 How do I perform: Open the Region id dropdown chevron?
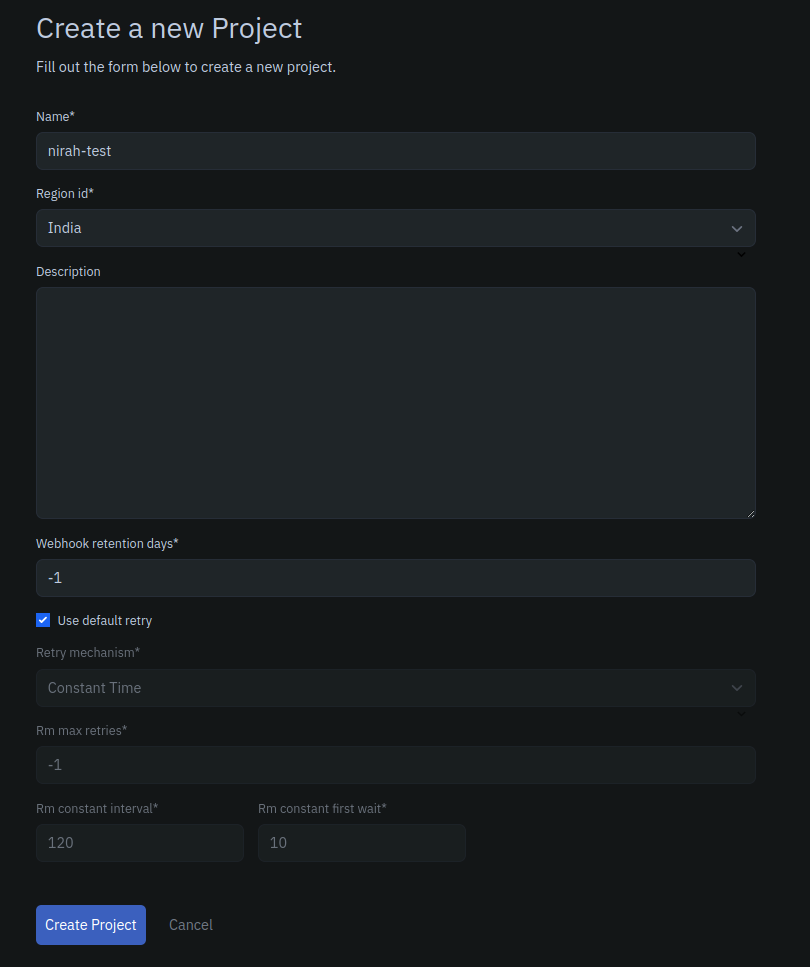pos(737,228)
